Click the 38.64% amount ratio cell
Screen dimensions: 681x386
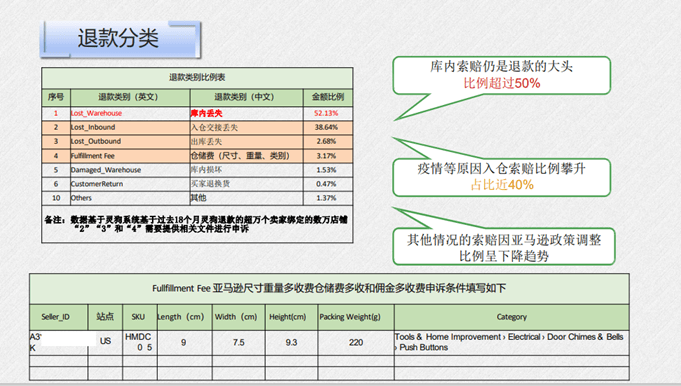(327, 128)
